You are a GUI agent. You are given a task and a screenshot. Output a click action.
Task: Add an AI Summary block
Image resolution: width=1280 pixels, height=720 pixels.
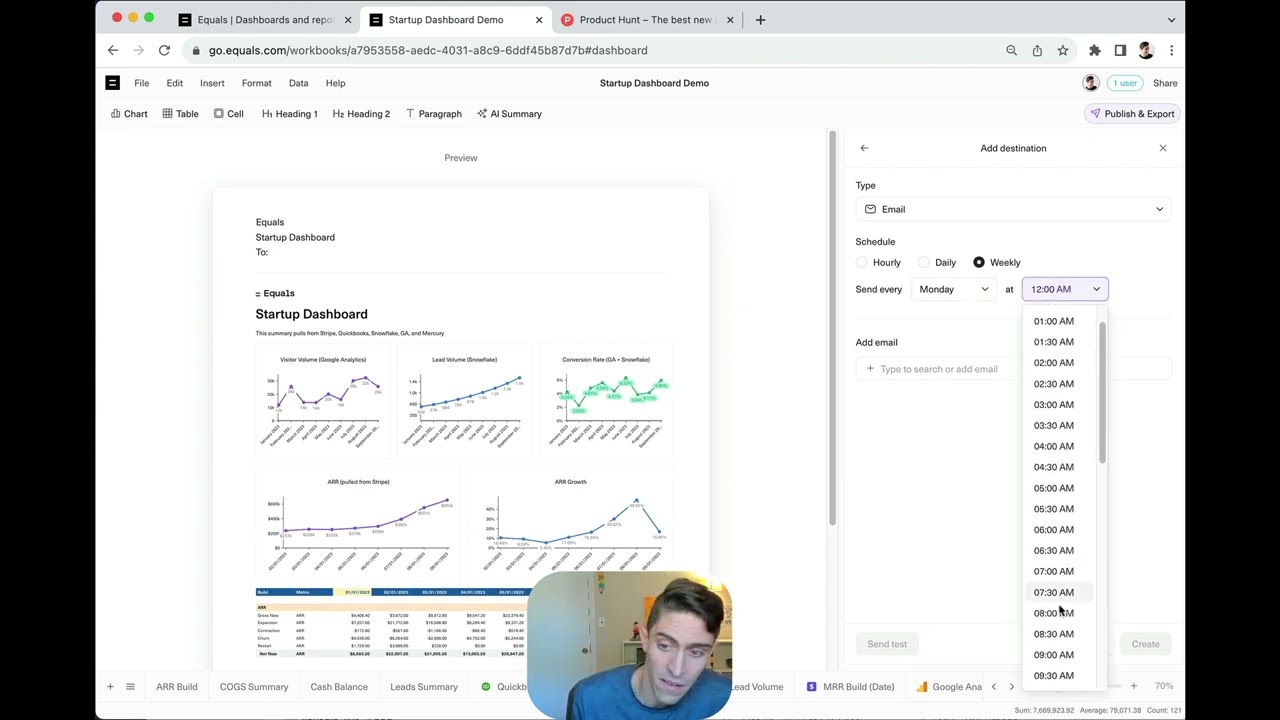coord(509,114)
